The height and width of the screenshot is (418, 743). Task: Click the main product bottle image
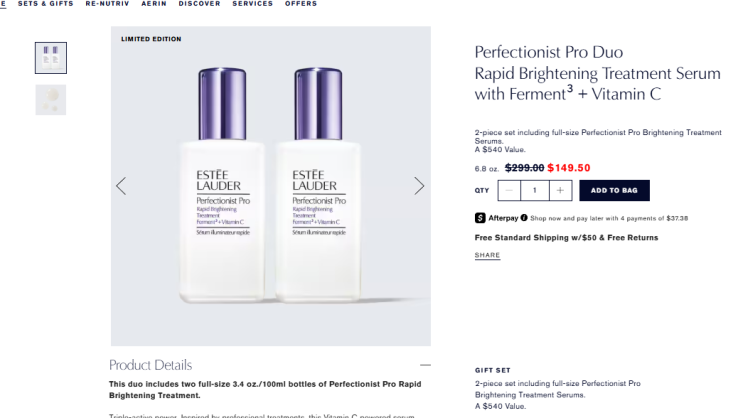270,185
